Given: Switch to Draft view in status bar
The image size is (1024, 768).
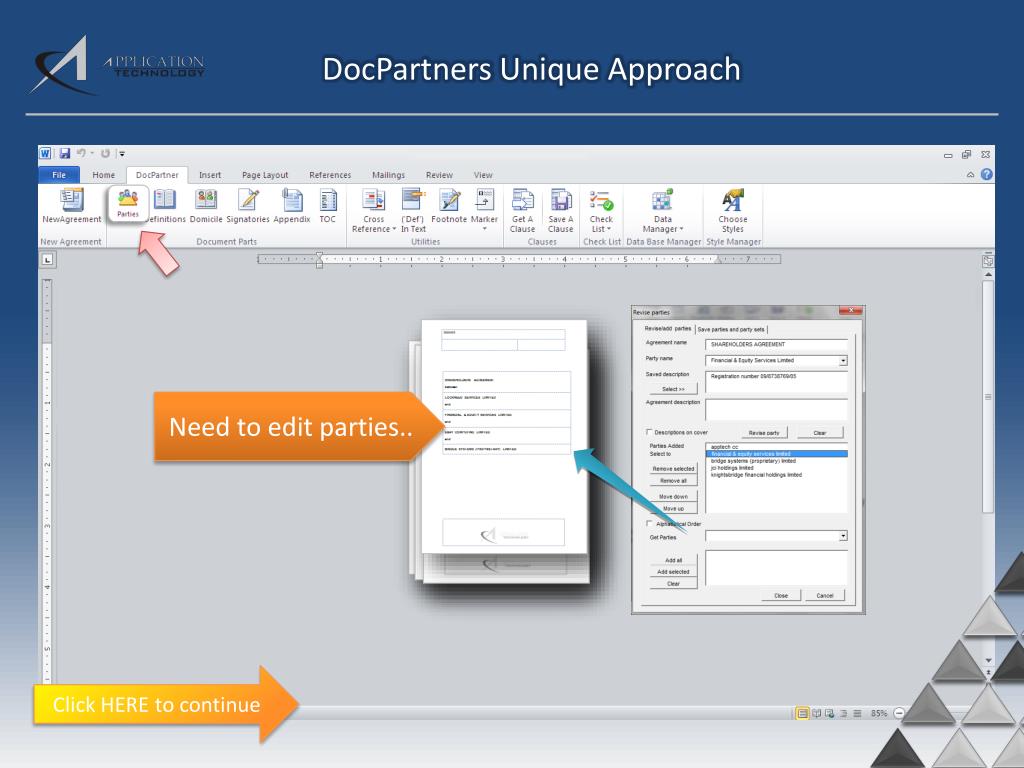Looking at the screenshot, I should pyautogui.click(x=857, y=713).
